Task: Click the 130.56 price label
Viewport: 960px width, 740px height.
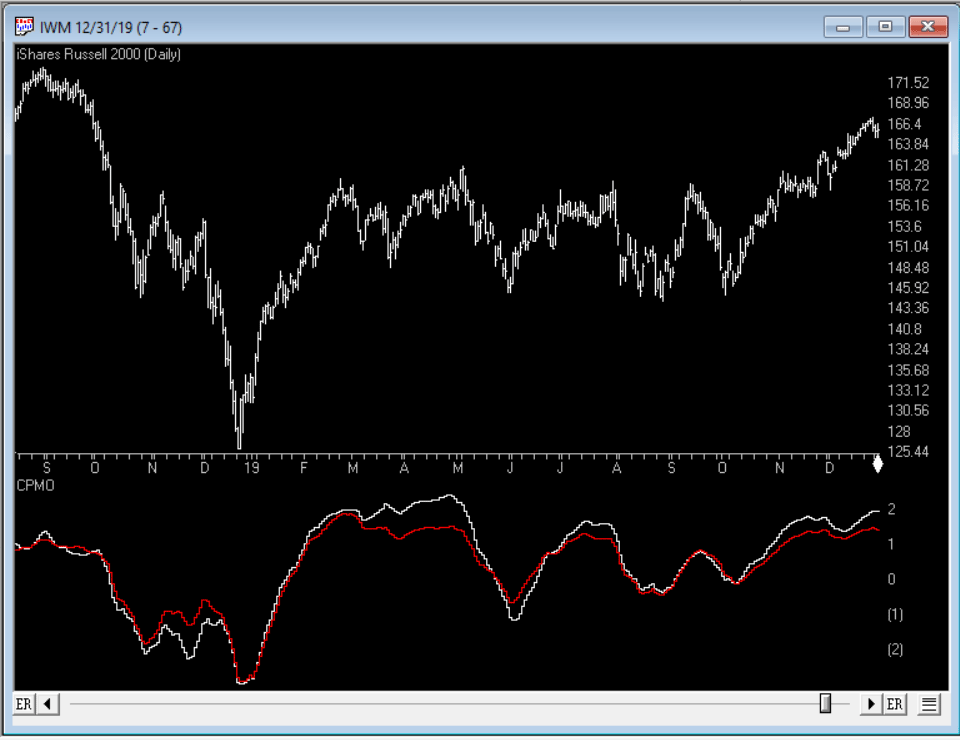Action: pyautogui.click(x=909, y=411)
